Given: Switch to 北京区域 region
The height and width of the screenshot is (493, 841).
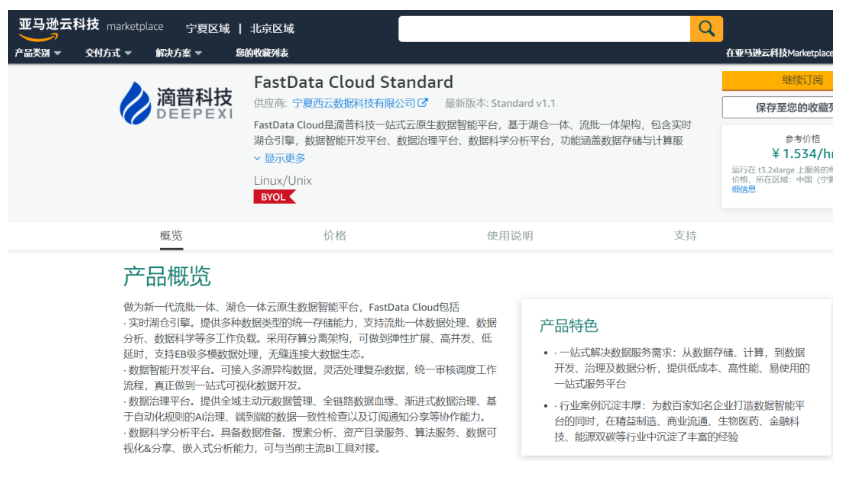Looking at the screenshot, I should 272,28.
